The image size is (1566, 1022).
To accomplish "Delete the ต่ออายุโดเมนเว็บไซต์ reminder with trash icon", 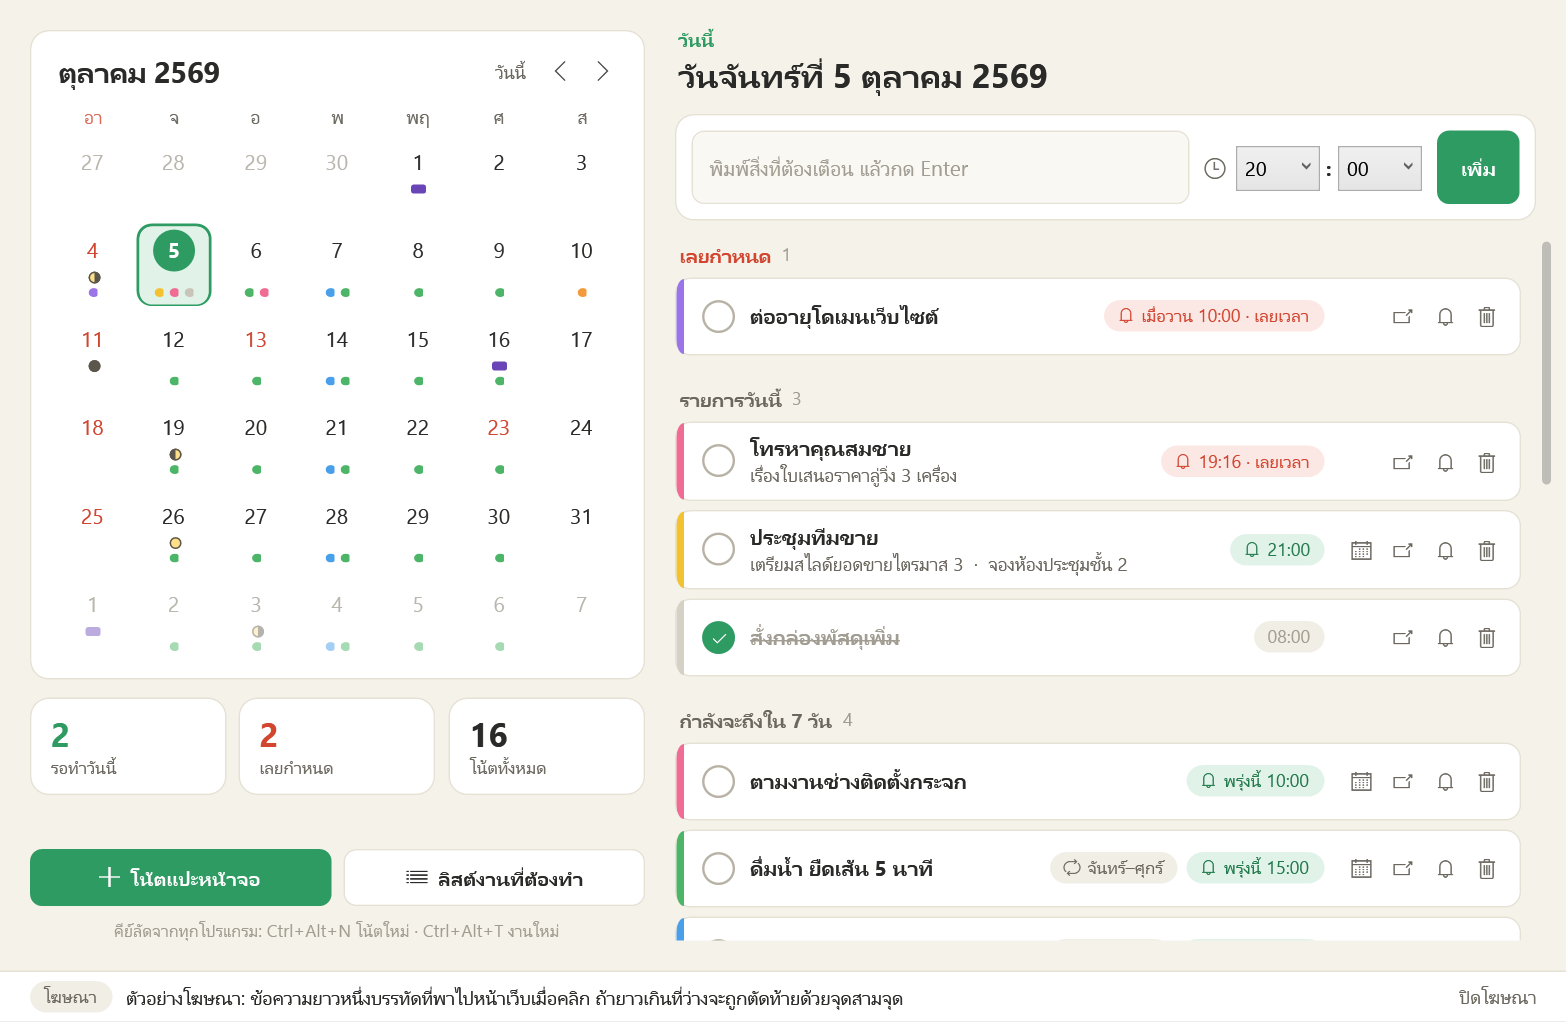I will (1487, 317).
